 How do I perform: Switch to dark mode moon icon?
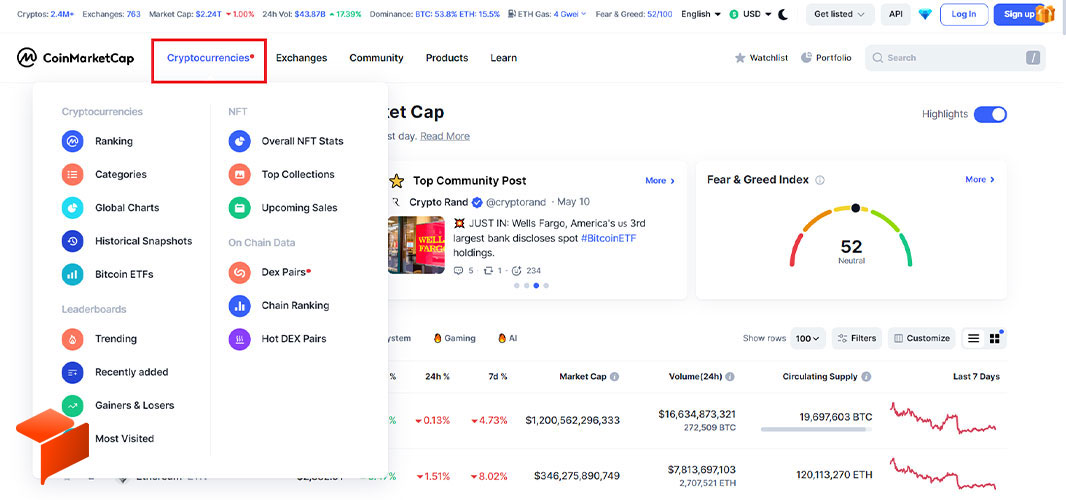coord(783,14)
